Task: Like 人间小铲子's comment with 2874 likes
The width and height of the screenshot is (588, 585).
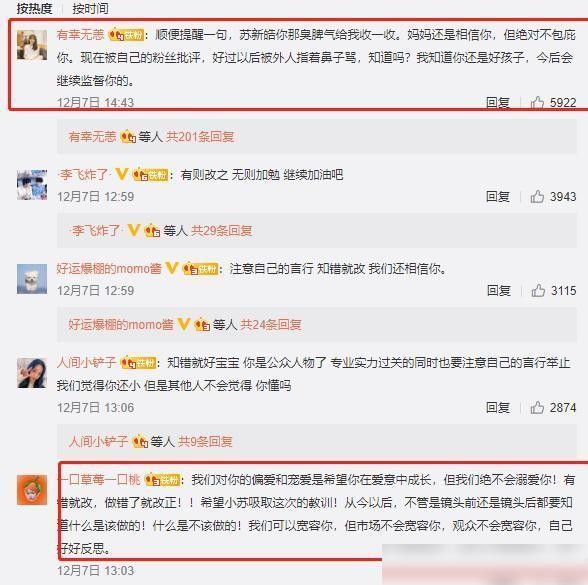Action: pos(537,407)
